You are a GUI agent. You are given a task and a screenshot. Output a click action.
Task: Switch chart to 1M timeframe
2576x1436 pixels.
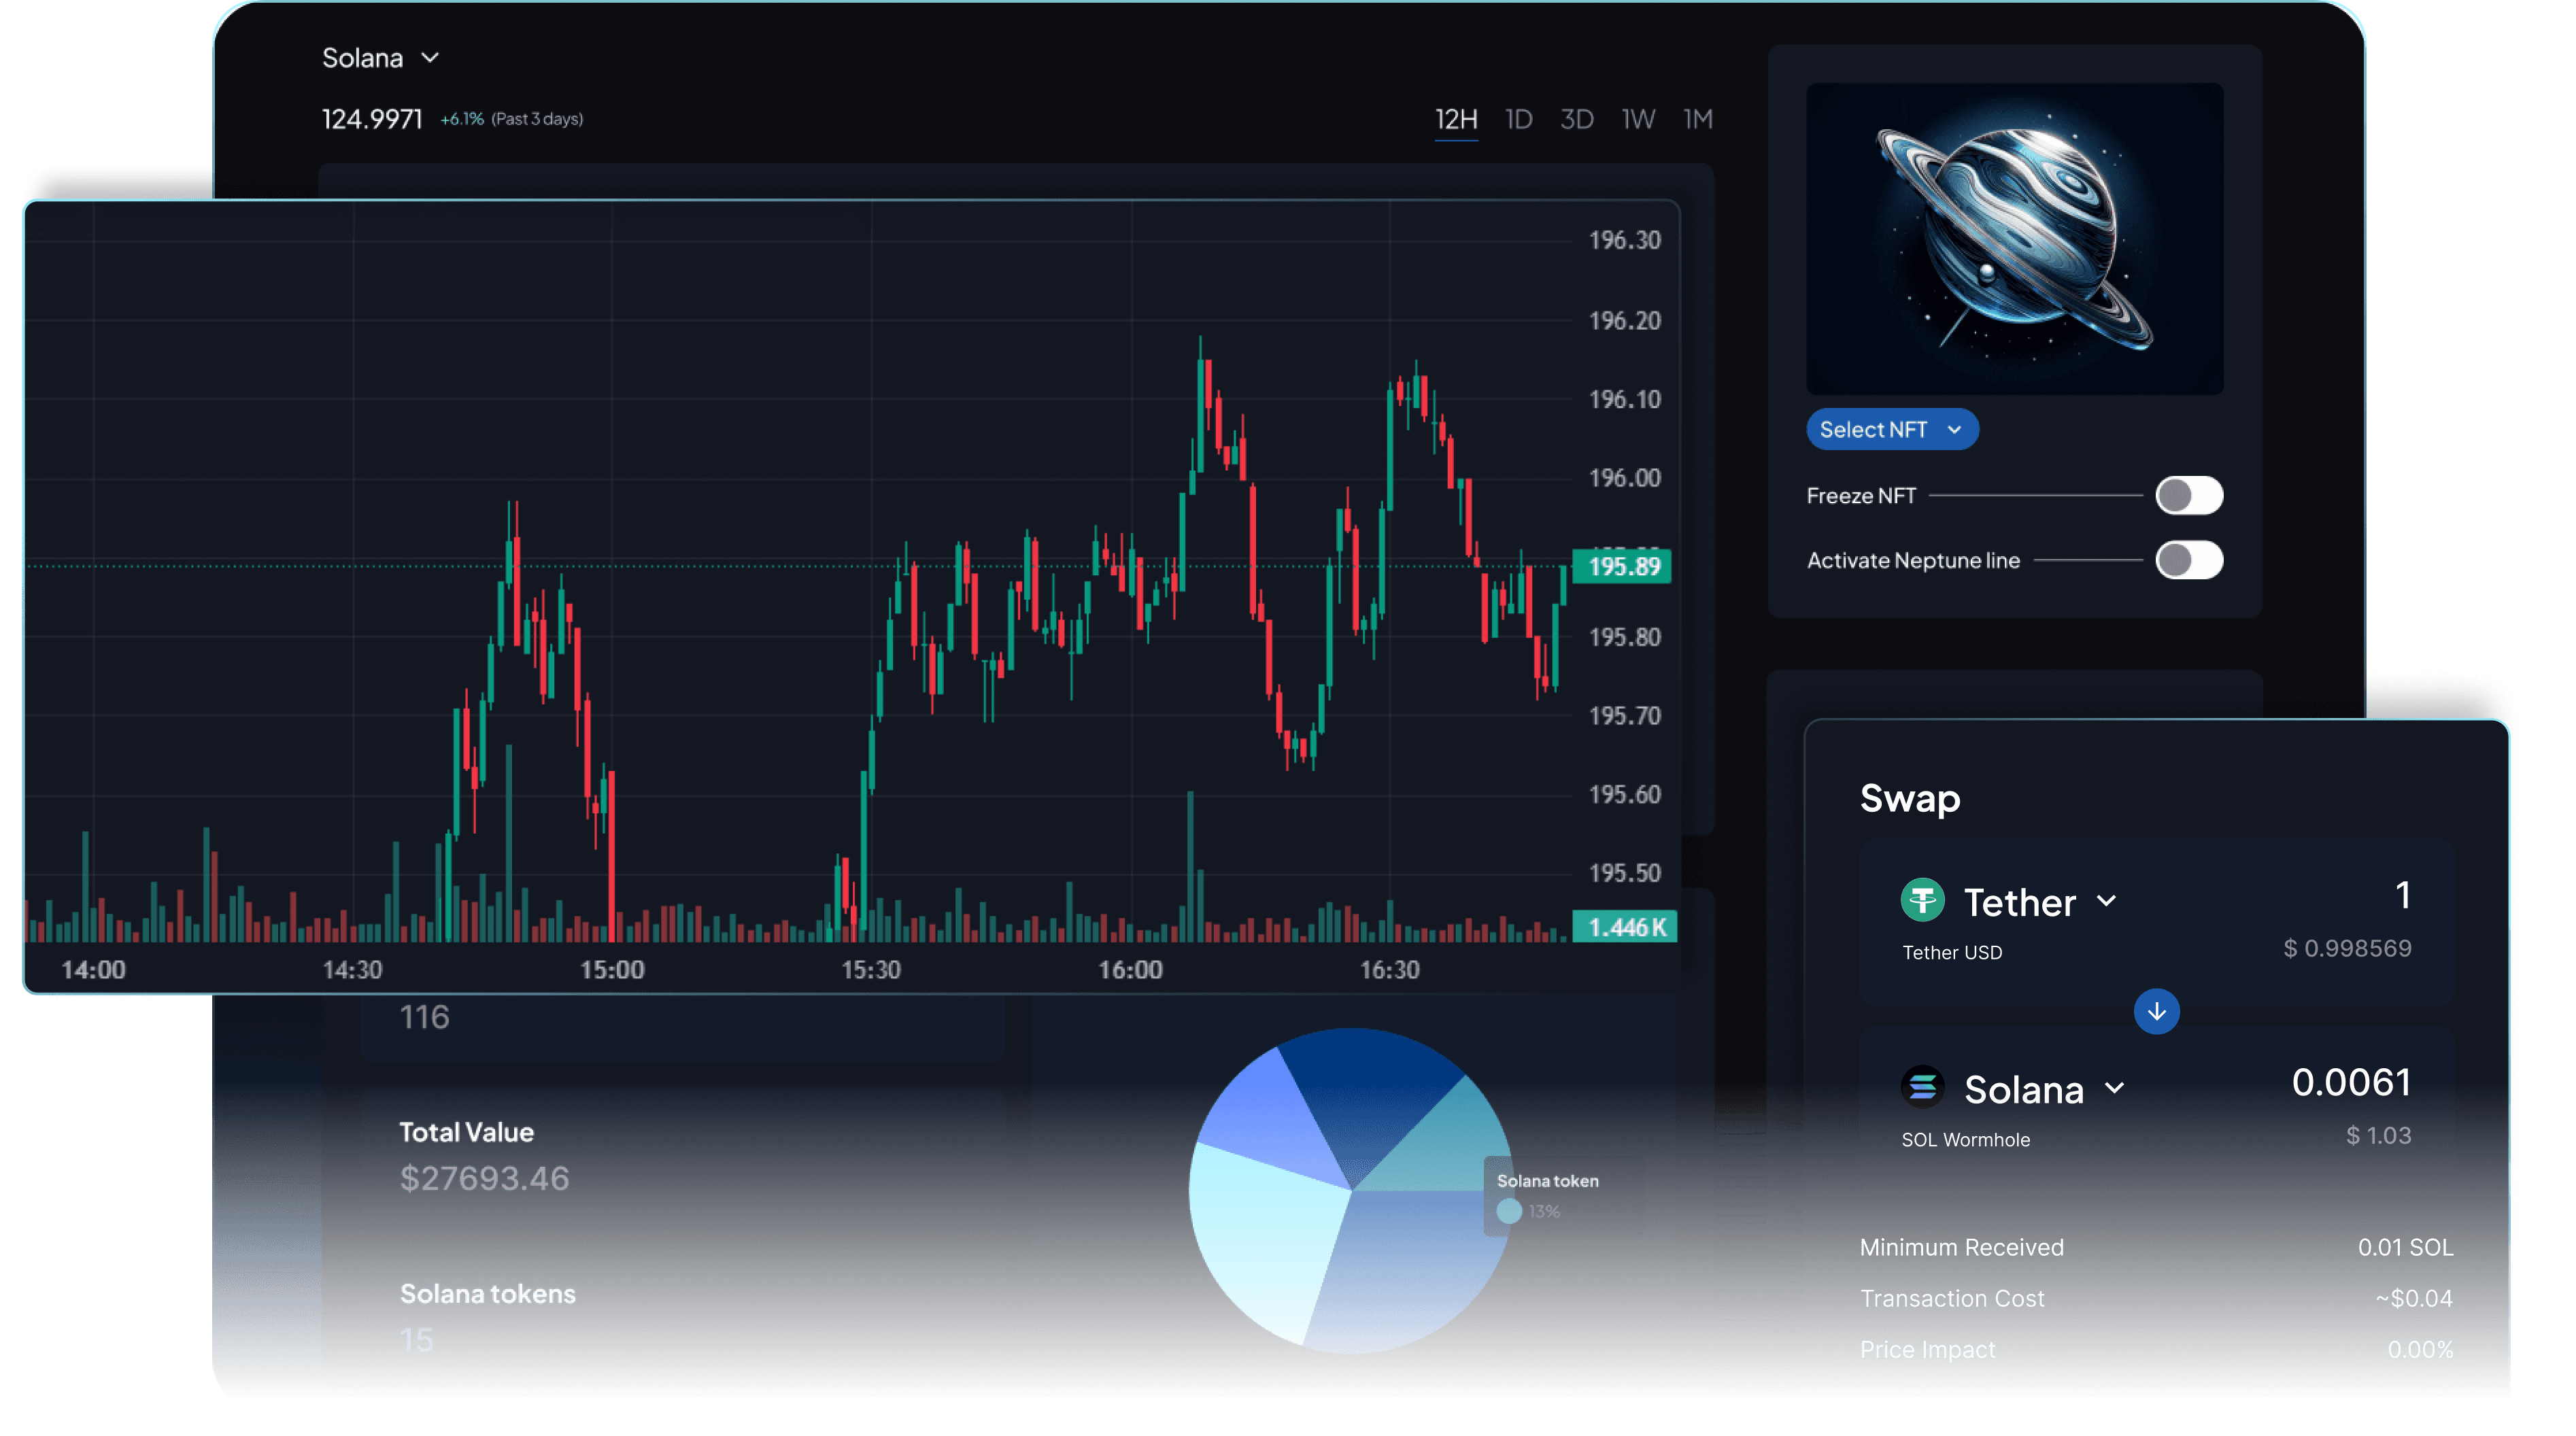click(x=1698, y=120)
